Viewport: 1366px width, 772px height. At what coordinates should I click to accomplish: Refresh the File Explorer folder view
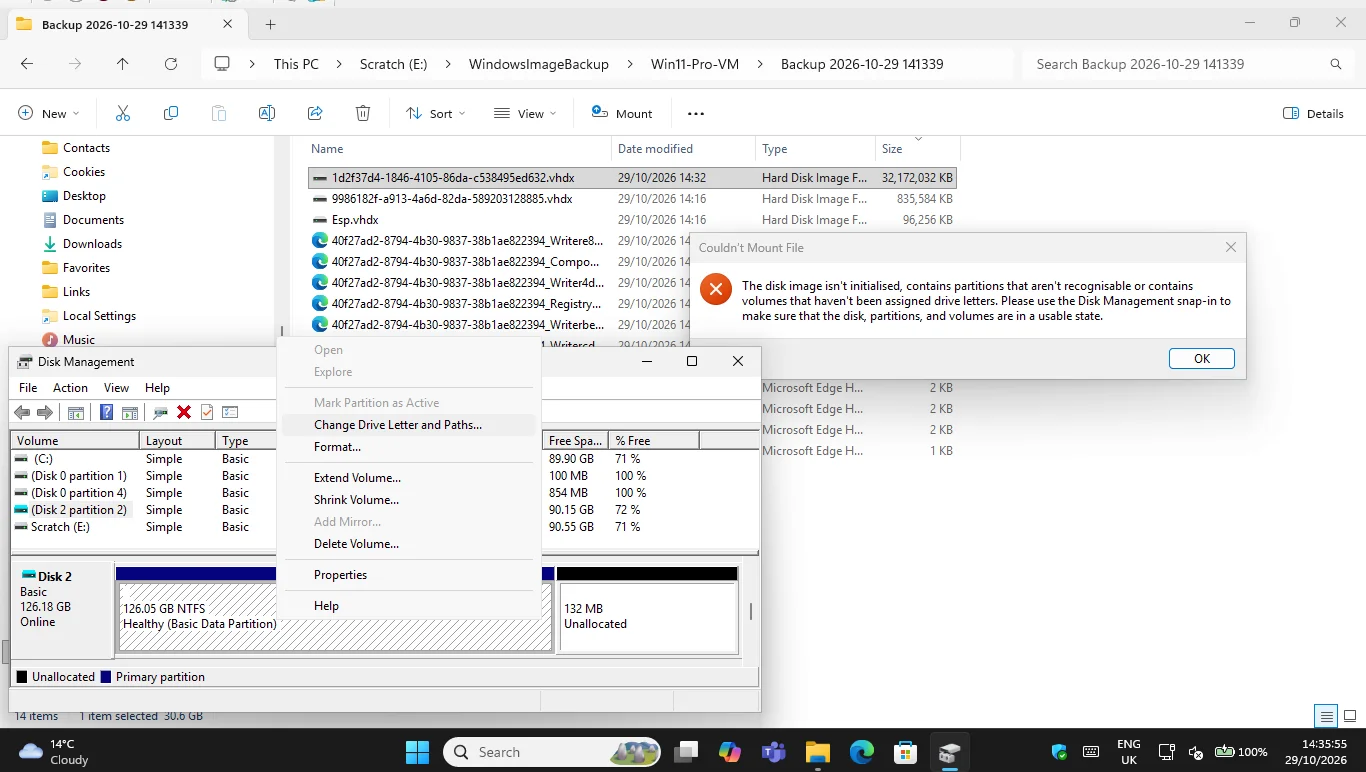[x=171, y=64]
